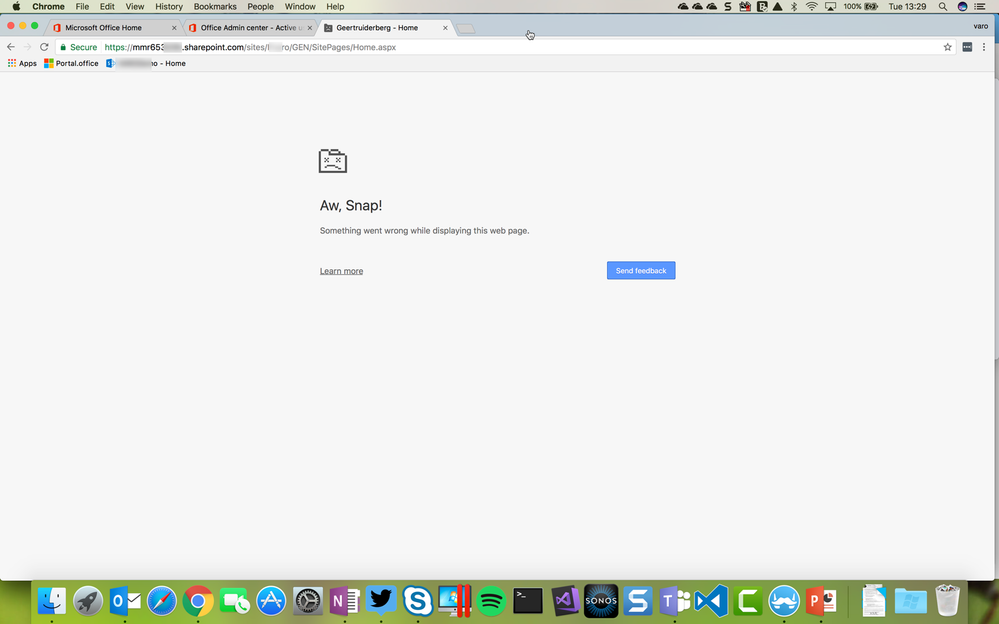999x624 pixels.
Task: Go back using the browser back arrow
Action: click(x=11, y=47)
